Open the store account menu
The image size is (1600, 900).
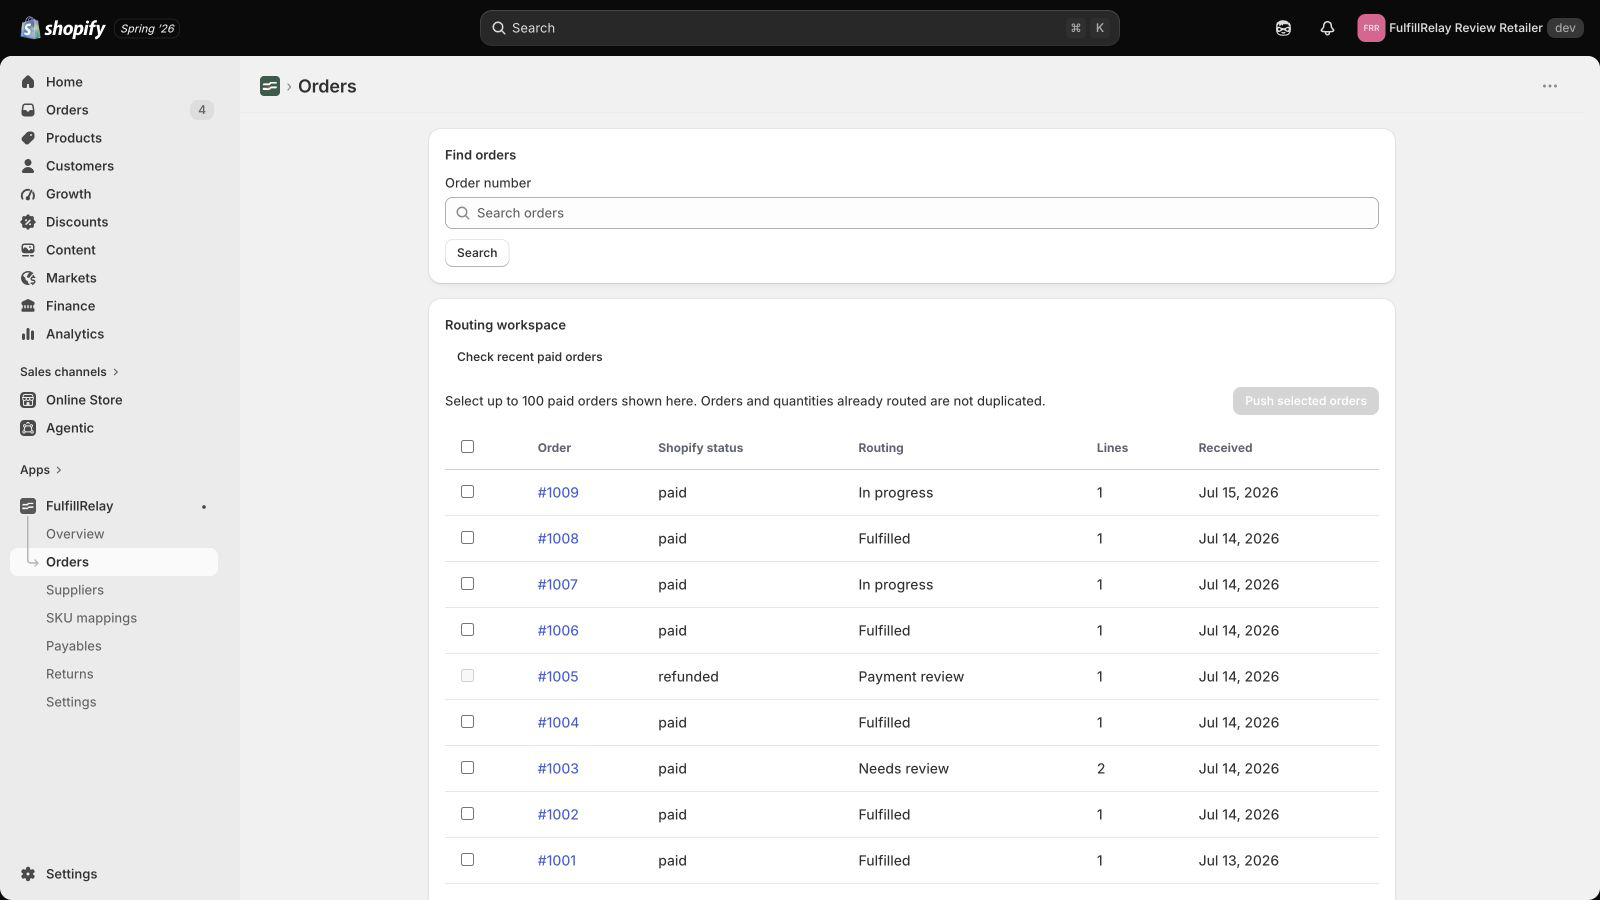tap(1469, 28)
